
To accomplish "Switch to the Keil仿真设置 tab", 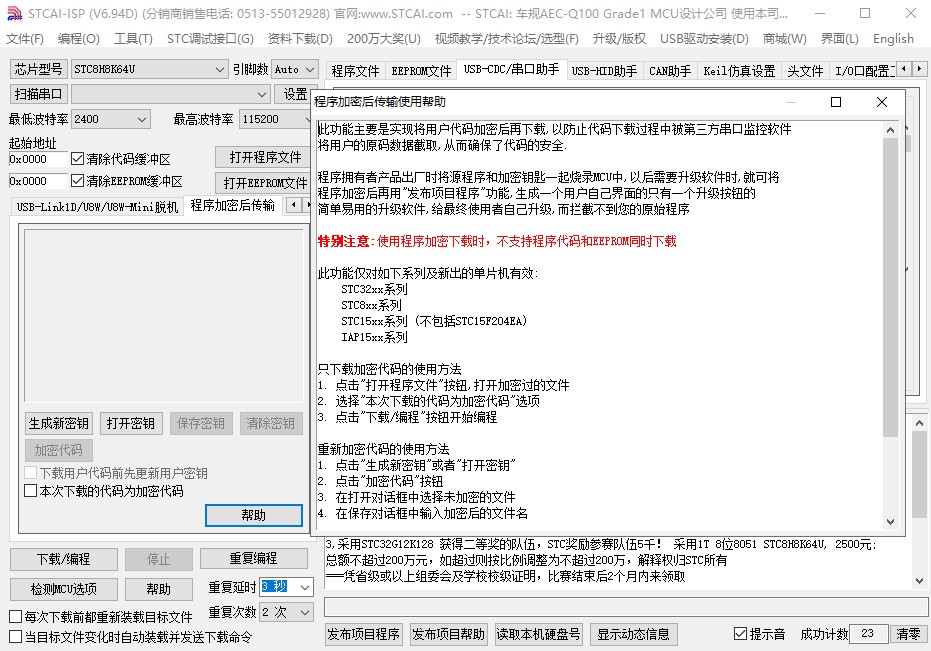I will pyautogui.click(x=739, y=71).
